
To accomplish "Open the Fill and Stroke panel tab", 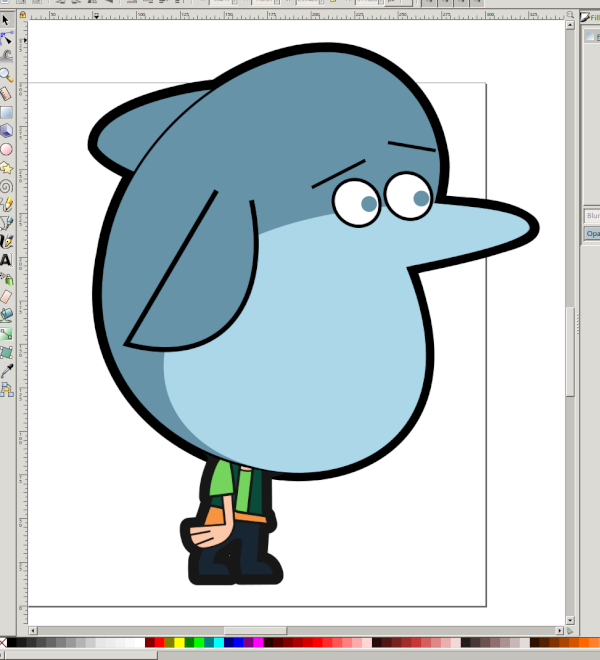I will point(590,17).
